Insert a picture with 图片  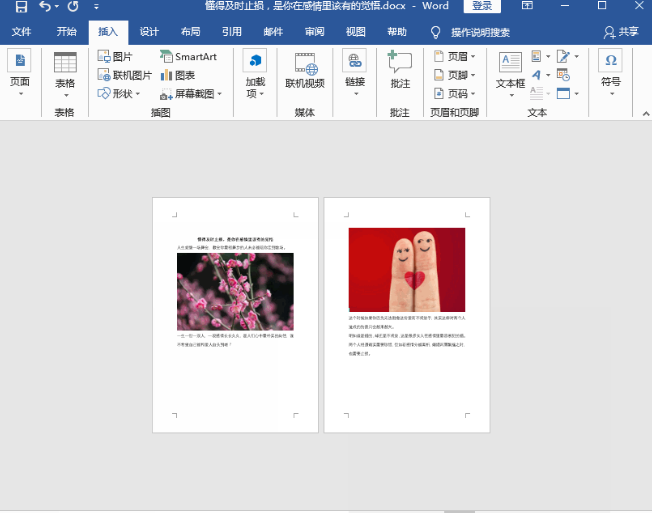tap(115, 57)
